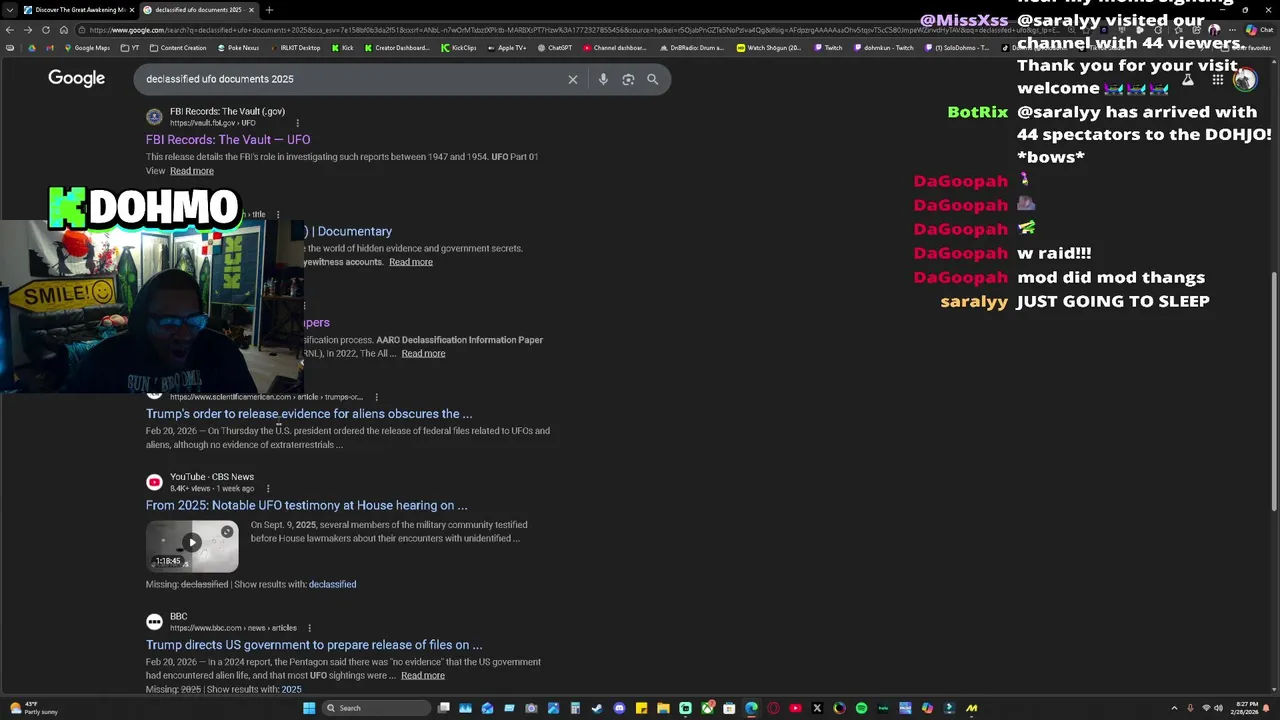This screenshot has width=1280, height=720.
Task: Open Spotify from the taskbar
Action: (x=861, y=708)
